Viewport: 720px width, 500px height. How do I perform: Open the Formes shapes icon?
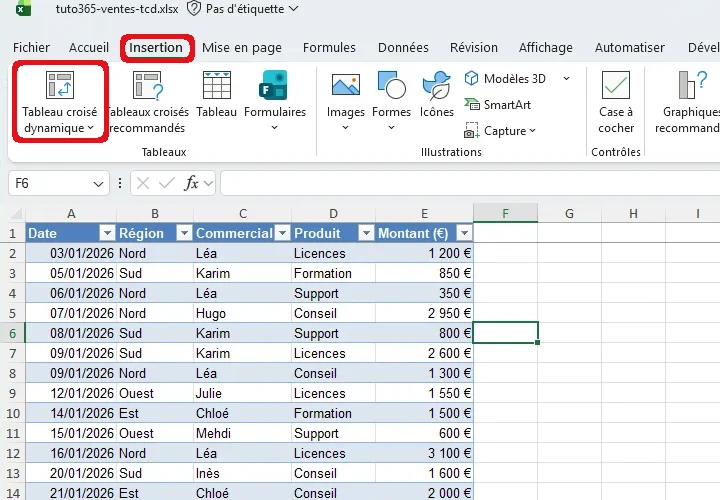(391, 84)
